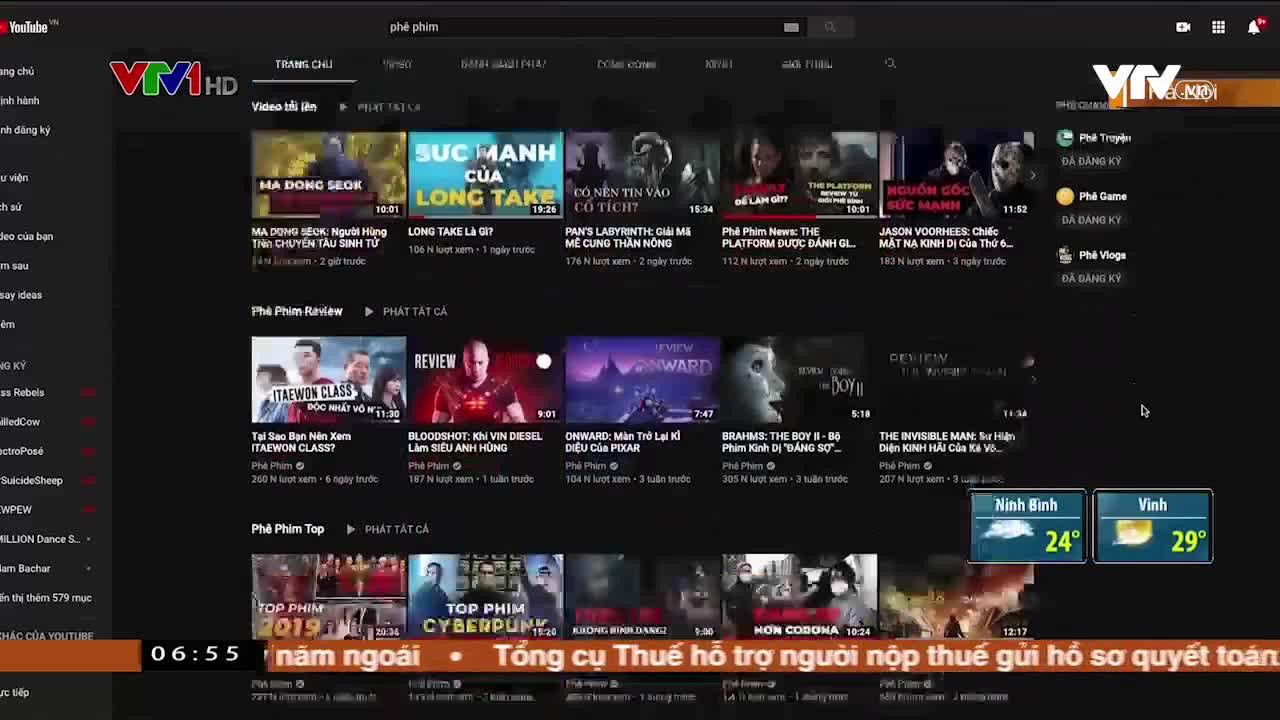Click next arrow on Phê Phim Review row

coord(1032,379)
